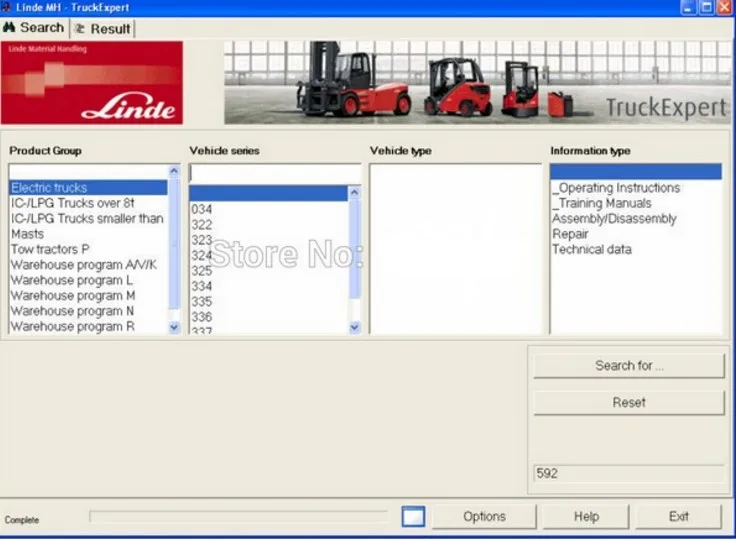Viewport: 736px width, 542px height.
Task: Close the TruckExpert window
Action: [x=724, y=8]
